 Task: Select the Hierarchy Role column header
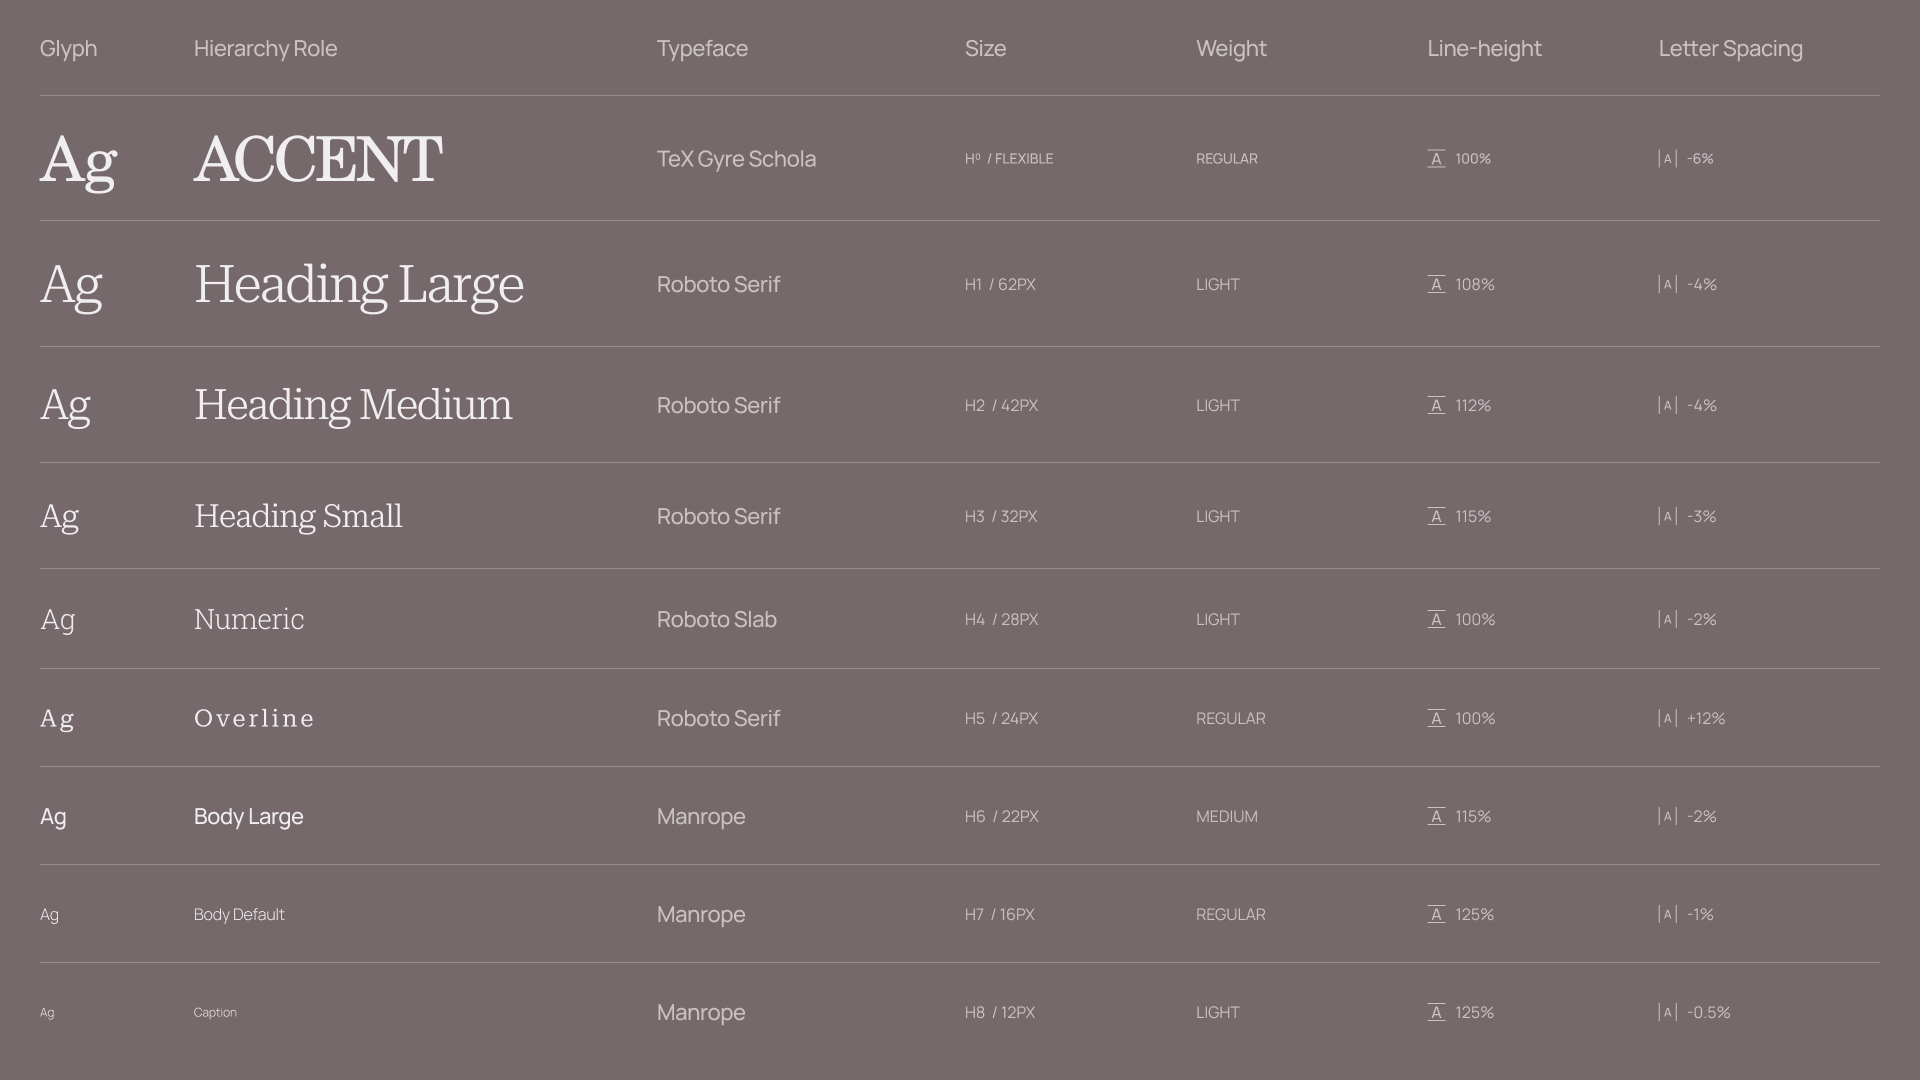[265, 49]
